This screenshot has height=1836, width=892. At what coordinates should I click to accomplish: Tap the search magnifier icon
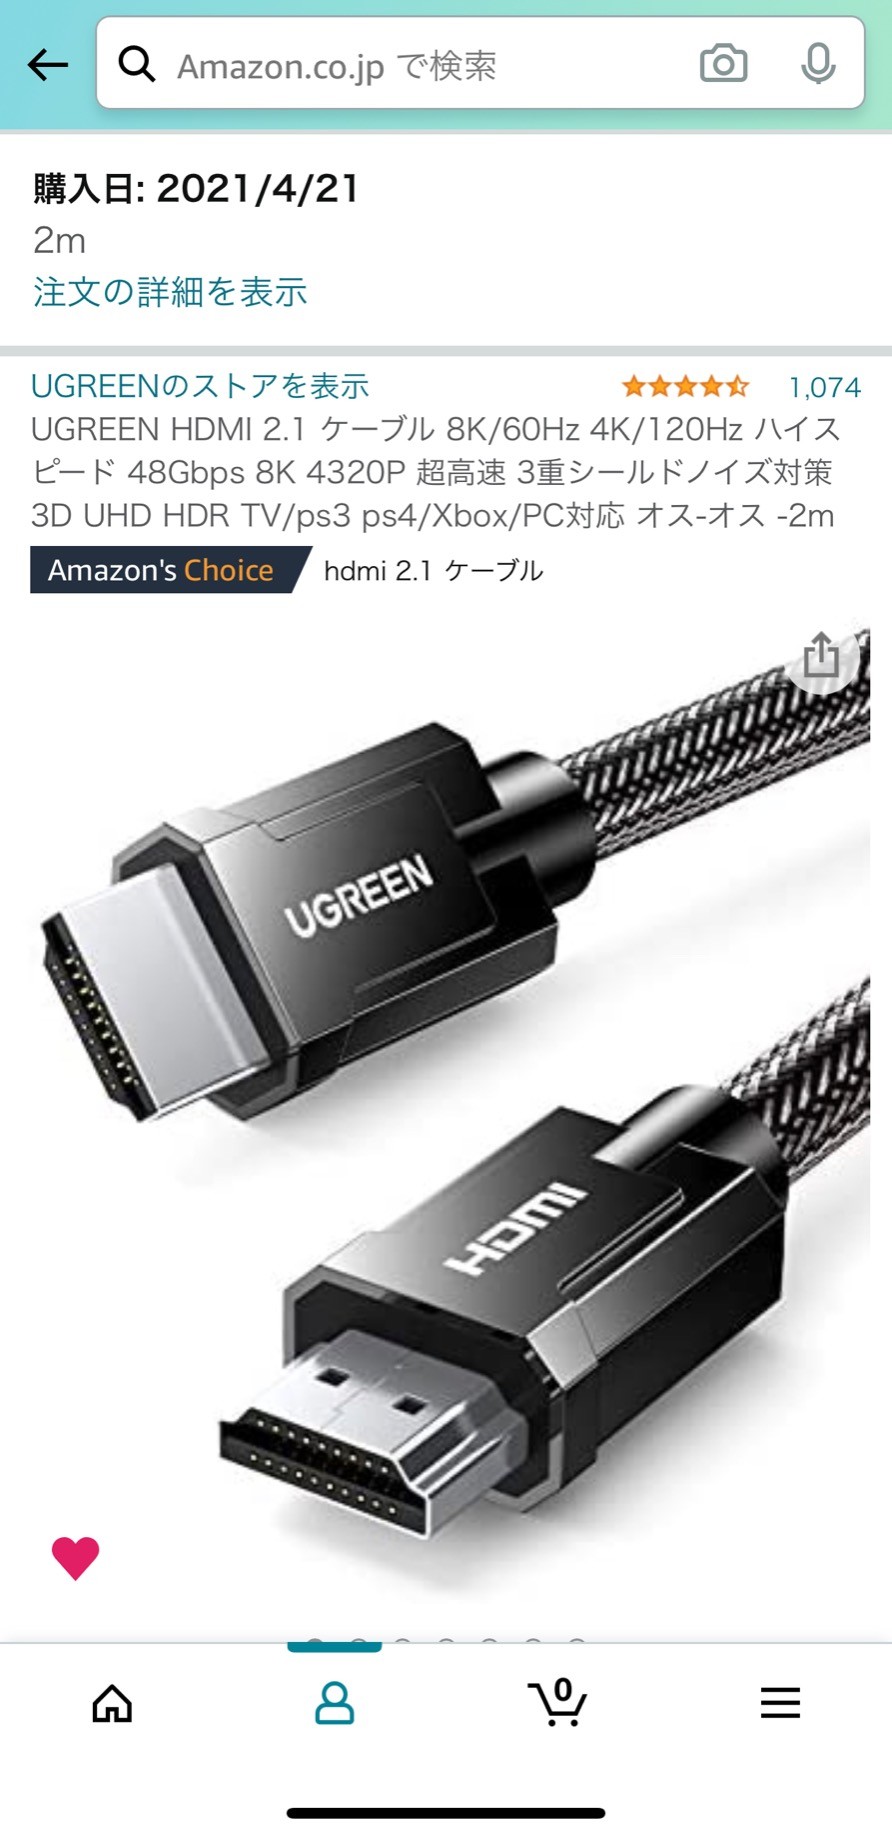tap(137, 65)
